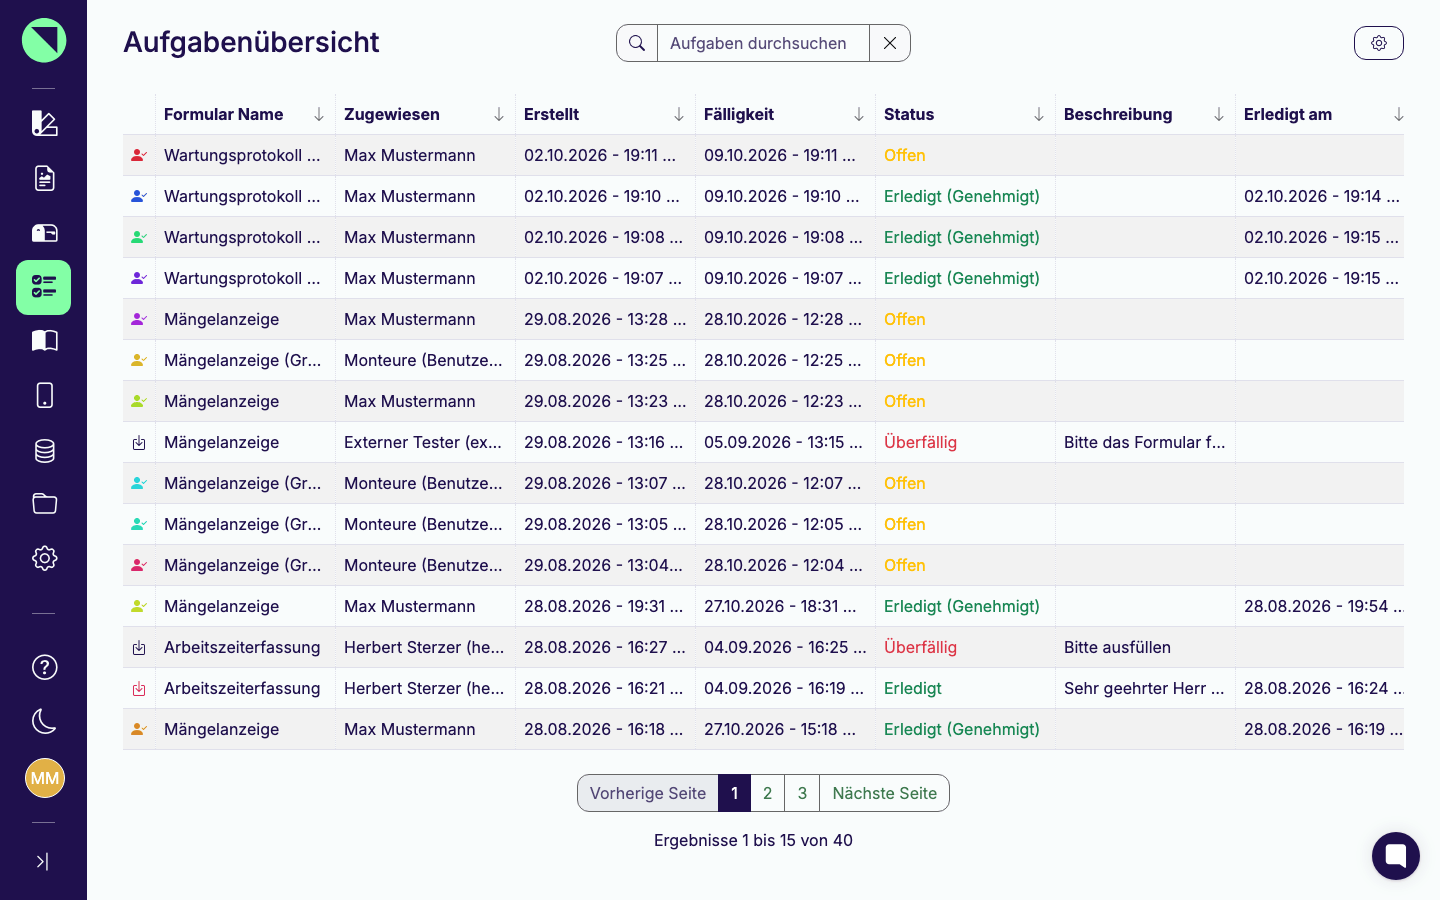Click the 'Externer Tester (ex...' assignee cell
1440x900 pixels.
click(423, 442)
